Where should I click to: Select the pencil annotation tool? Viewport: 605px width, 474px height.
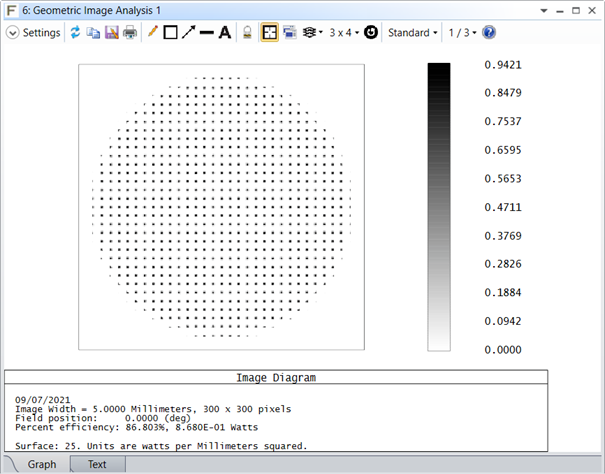coord(152,32)
